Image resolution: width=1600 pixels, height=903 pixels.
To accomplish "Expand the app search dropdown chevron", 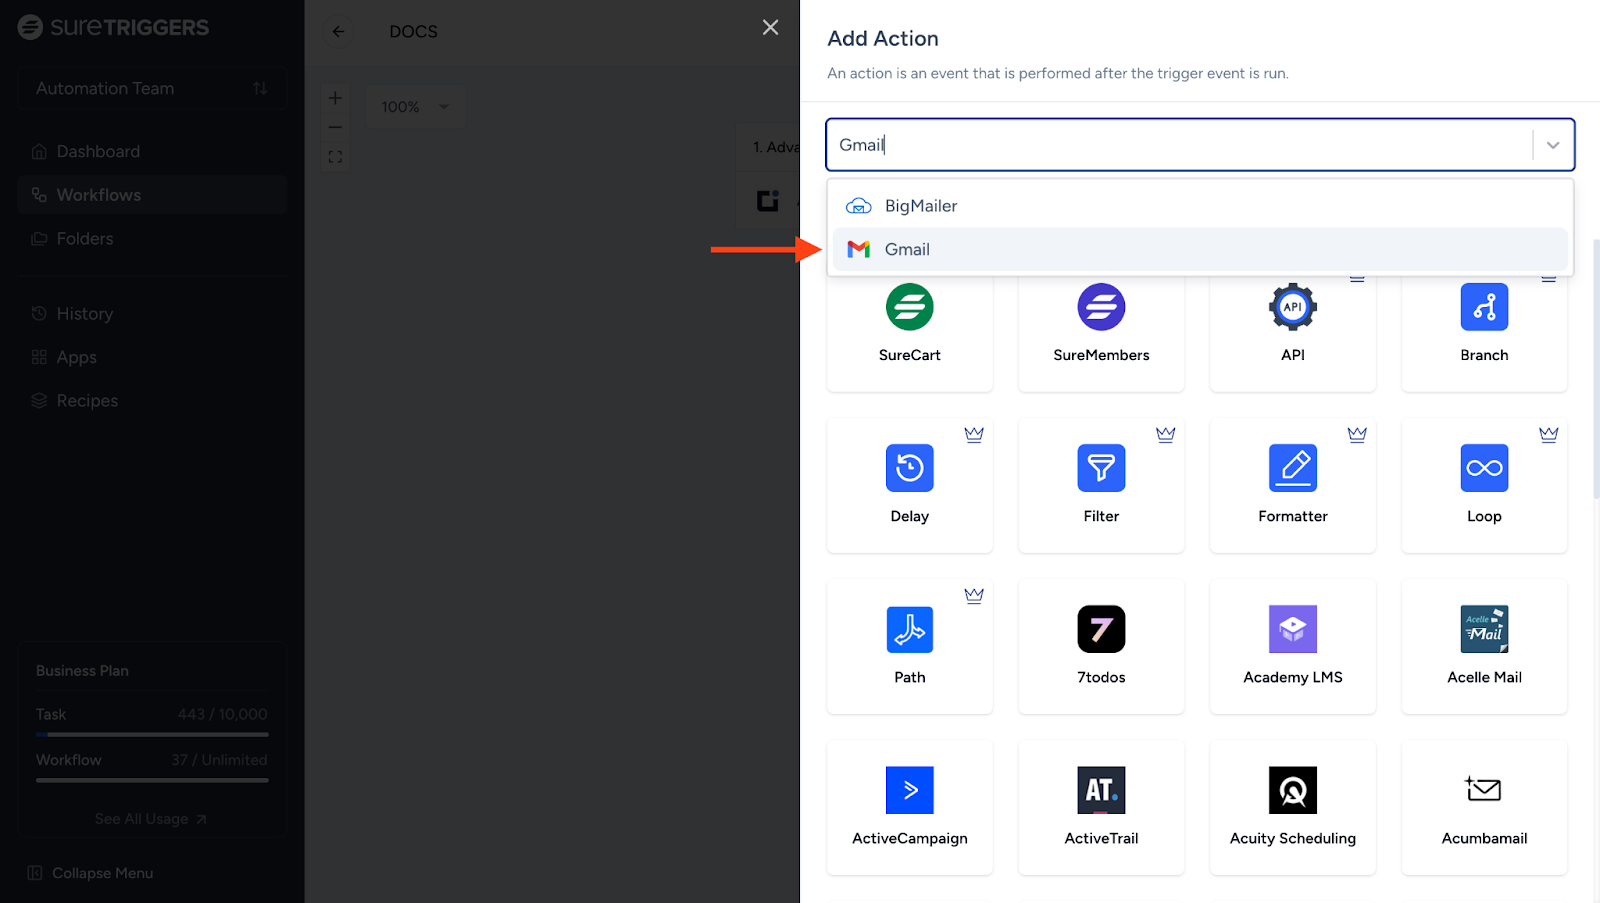I will [1552, 145].
